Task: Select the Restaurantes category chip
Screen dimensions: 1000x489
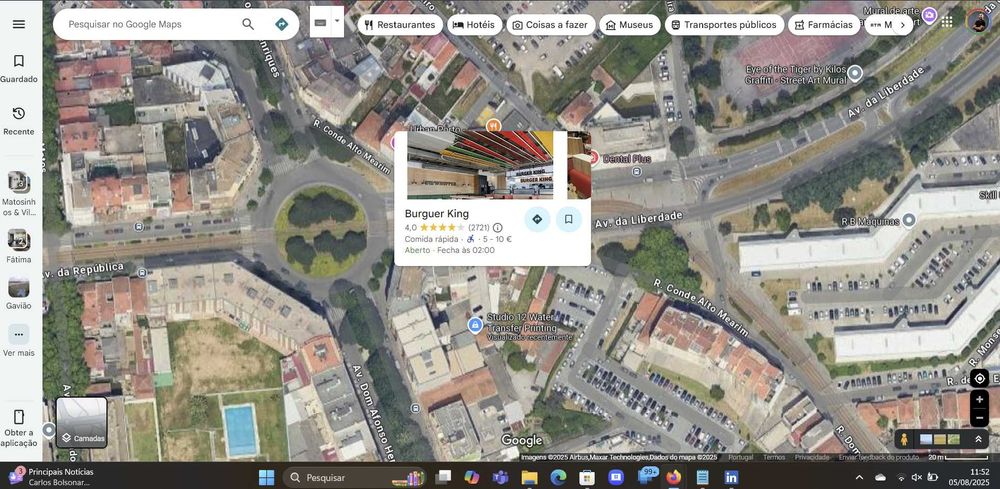Action: click(400, 25)
